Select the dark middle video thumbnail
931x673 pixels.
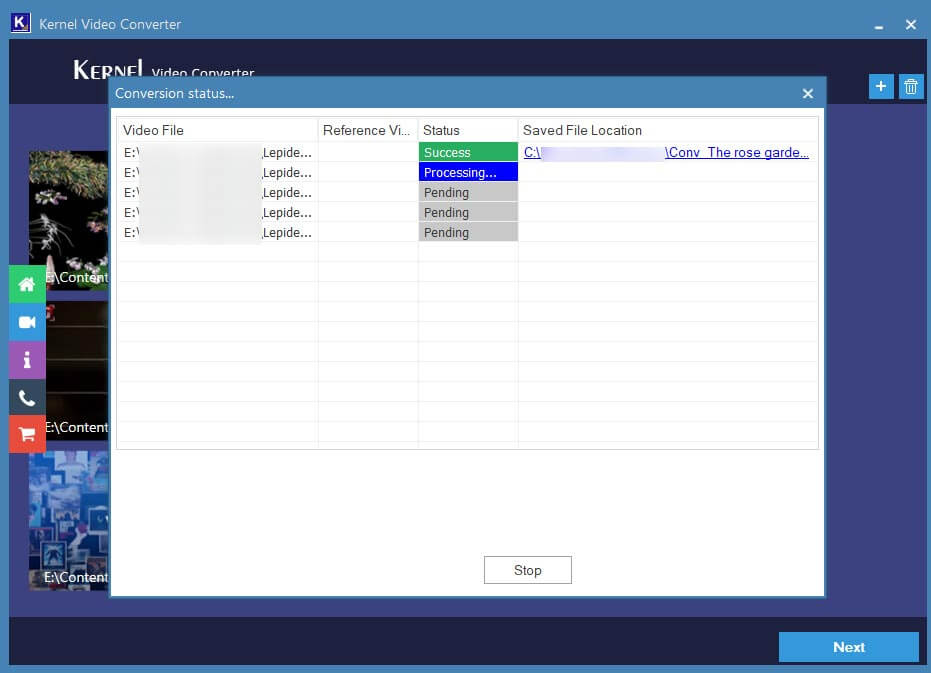[x=77, y=369]
